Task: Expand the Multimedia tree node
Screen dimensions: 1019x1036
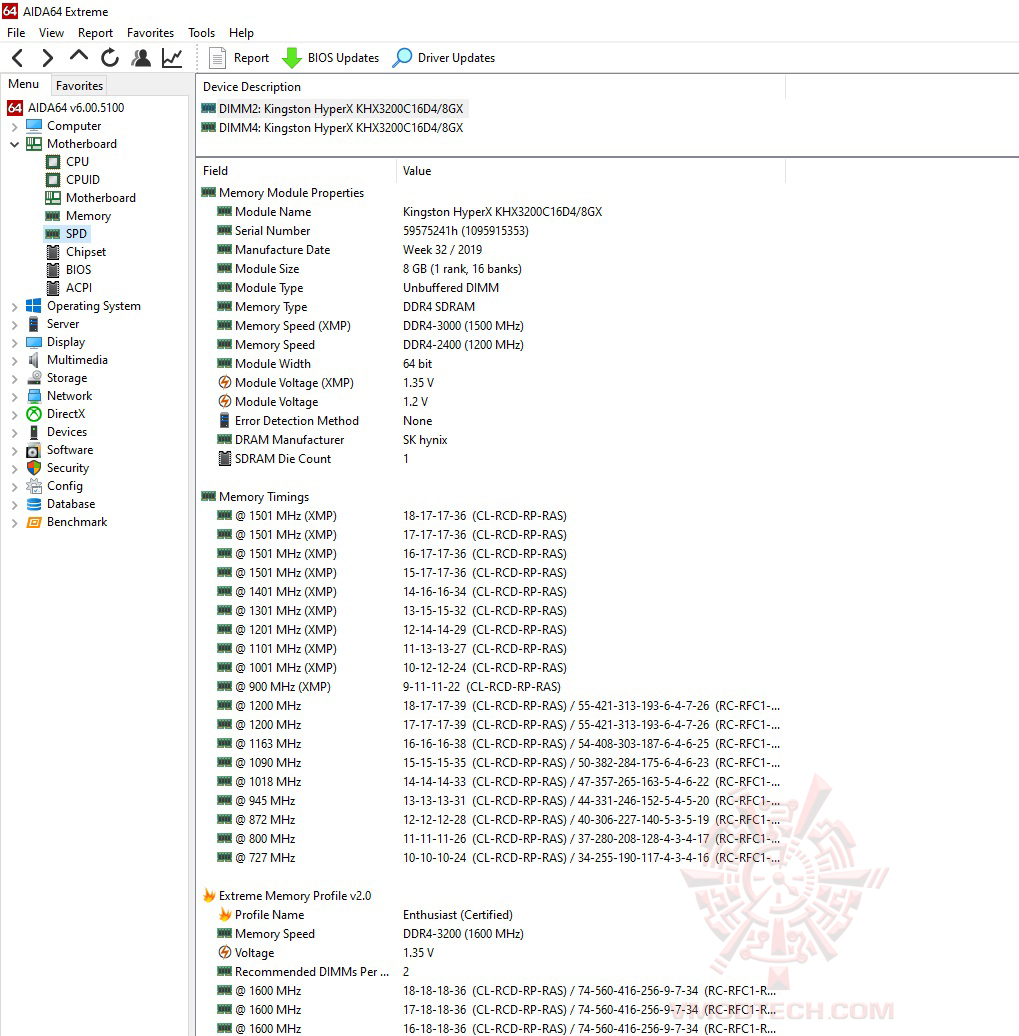Action: coord(15,360)
